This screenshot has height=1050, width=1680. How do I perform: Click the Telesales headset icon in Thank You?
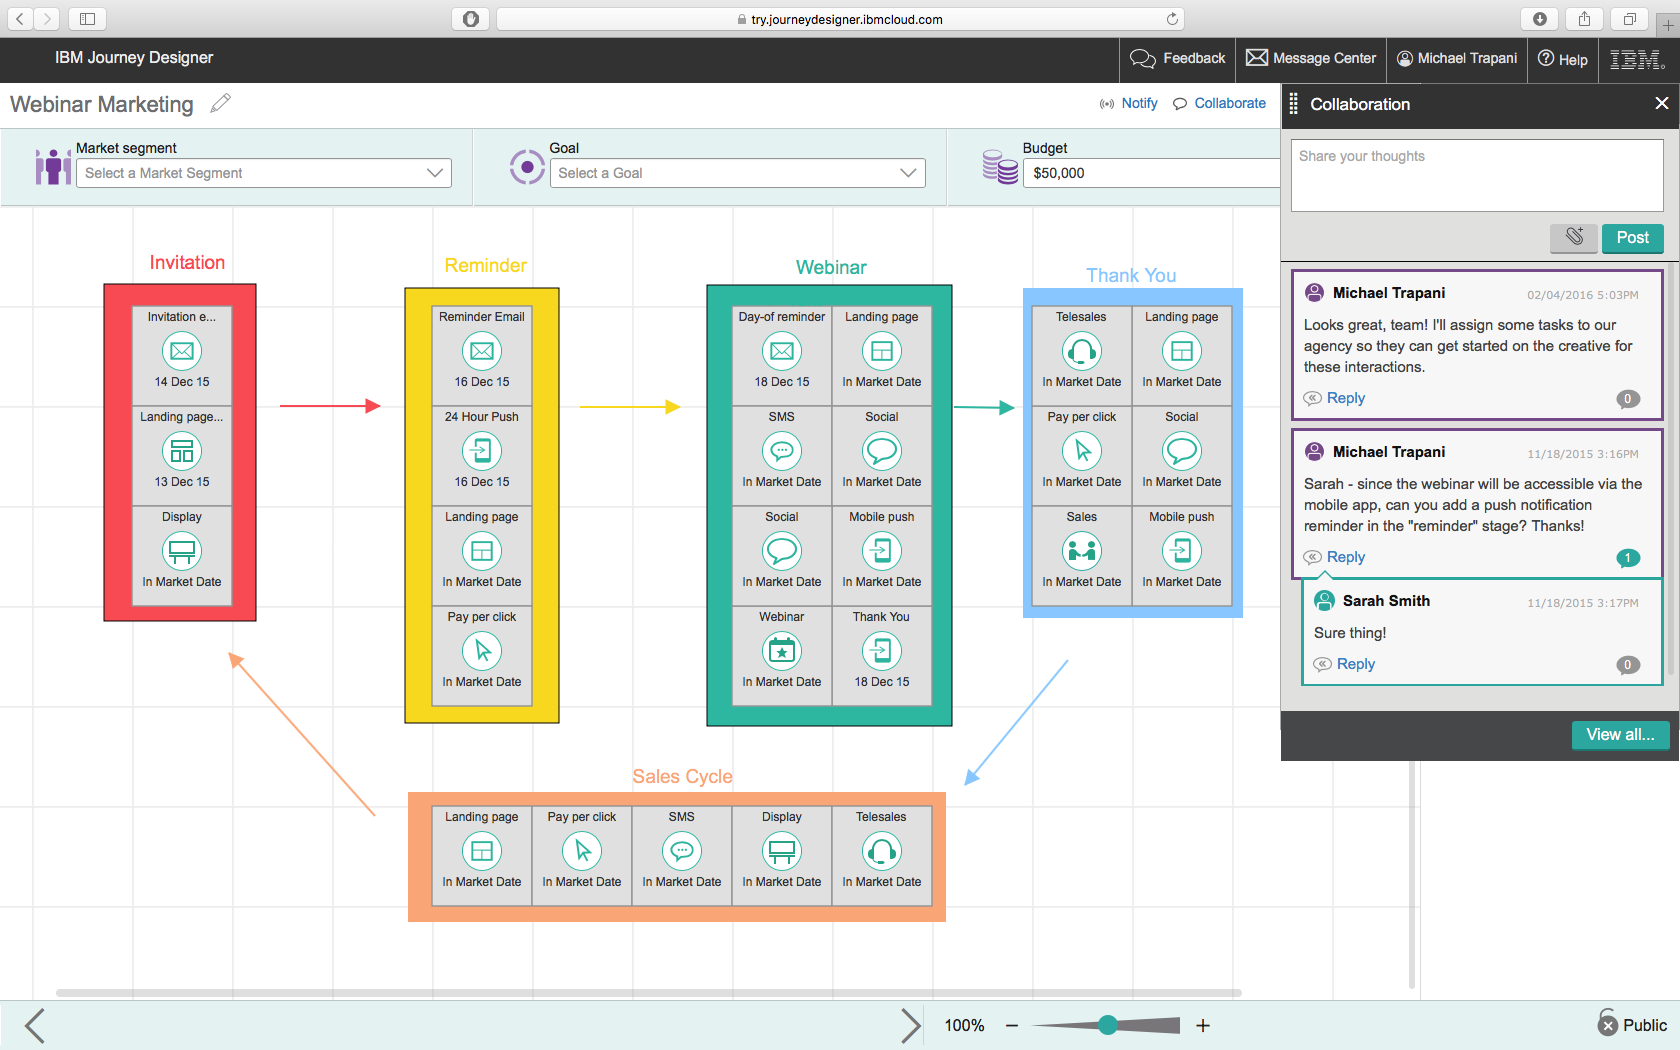pyautogui.click(x=1081, y=351)
